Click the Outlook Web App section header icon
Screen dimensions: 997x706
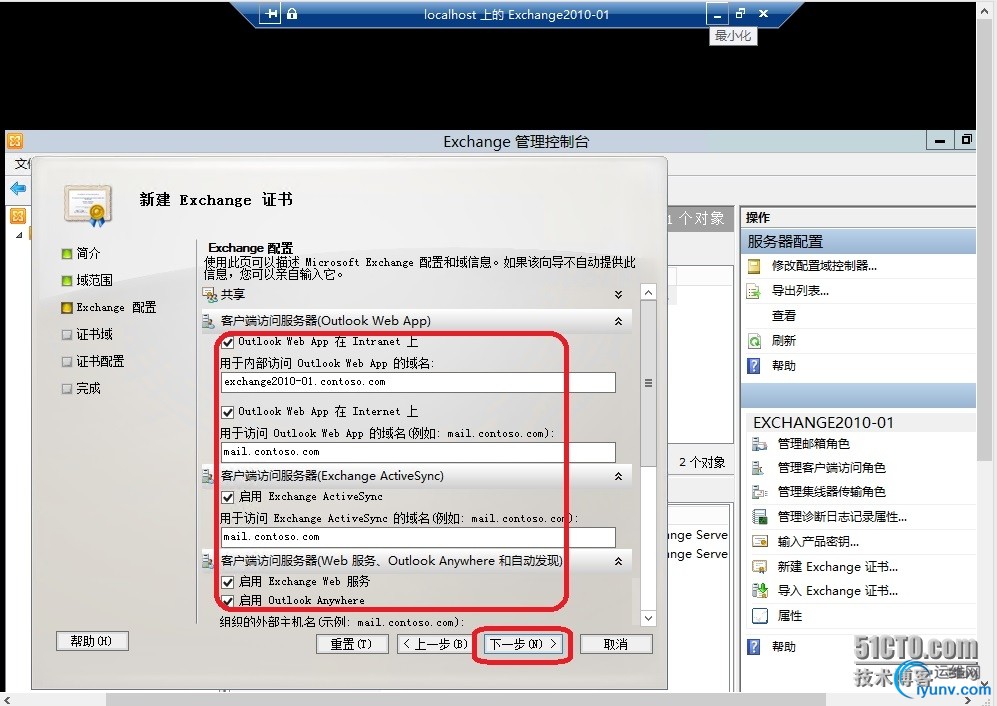(x=209, y=322)
